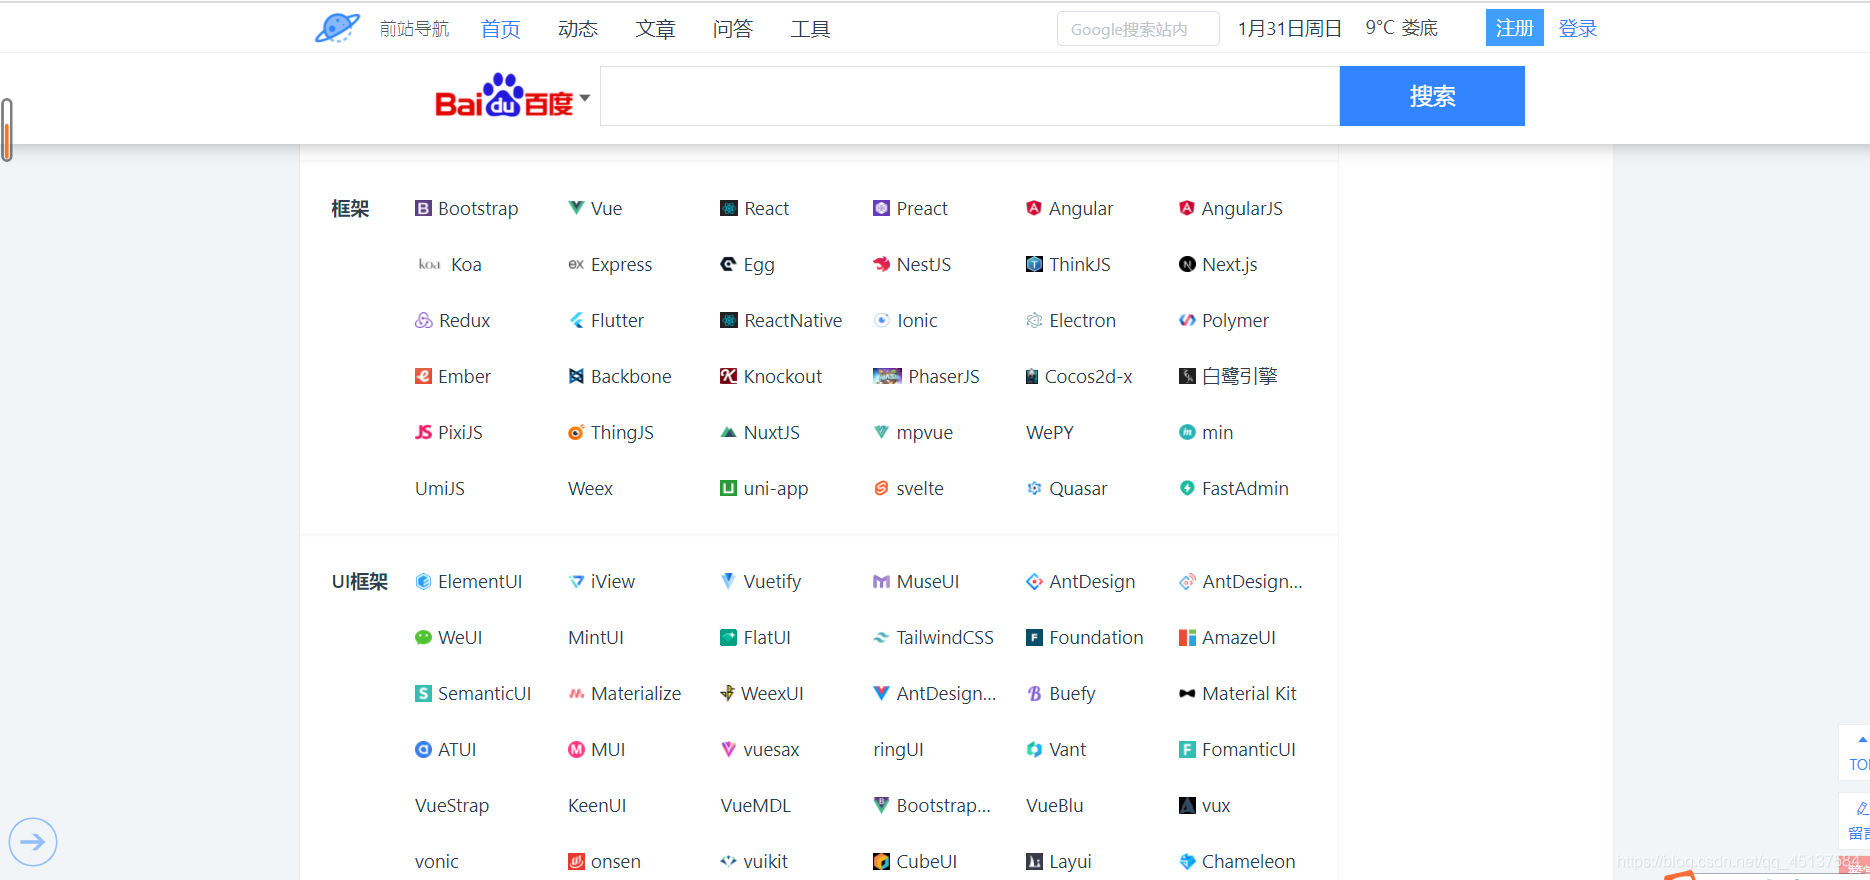Open the Quasar link
The image size is (1870, 880).
click(x=1066, y=488)
